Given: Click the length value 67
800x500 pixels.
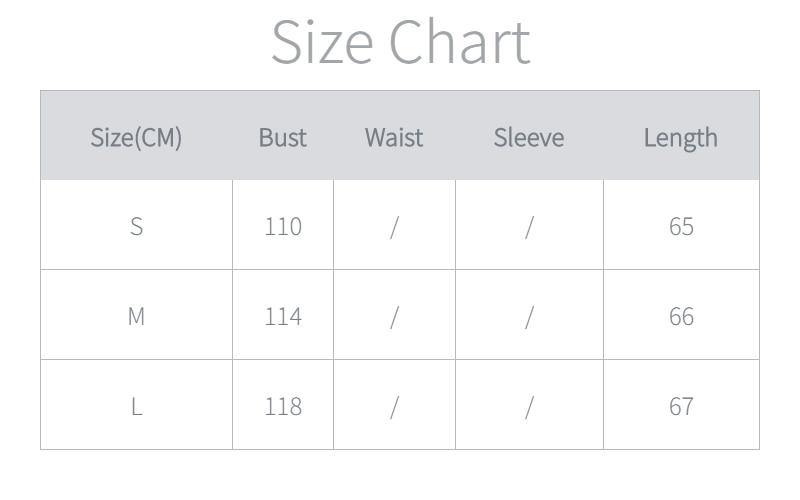Looking at the screenshot, I should coord(681,406).
